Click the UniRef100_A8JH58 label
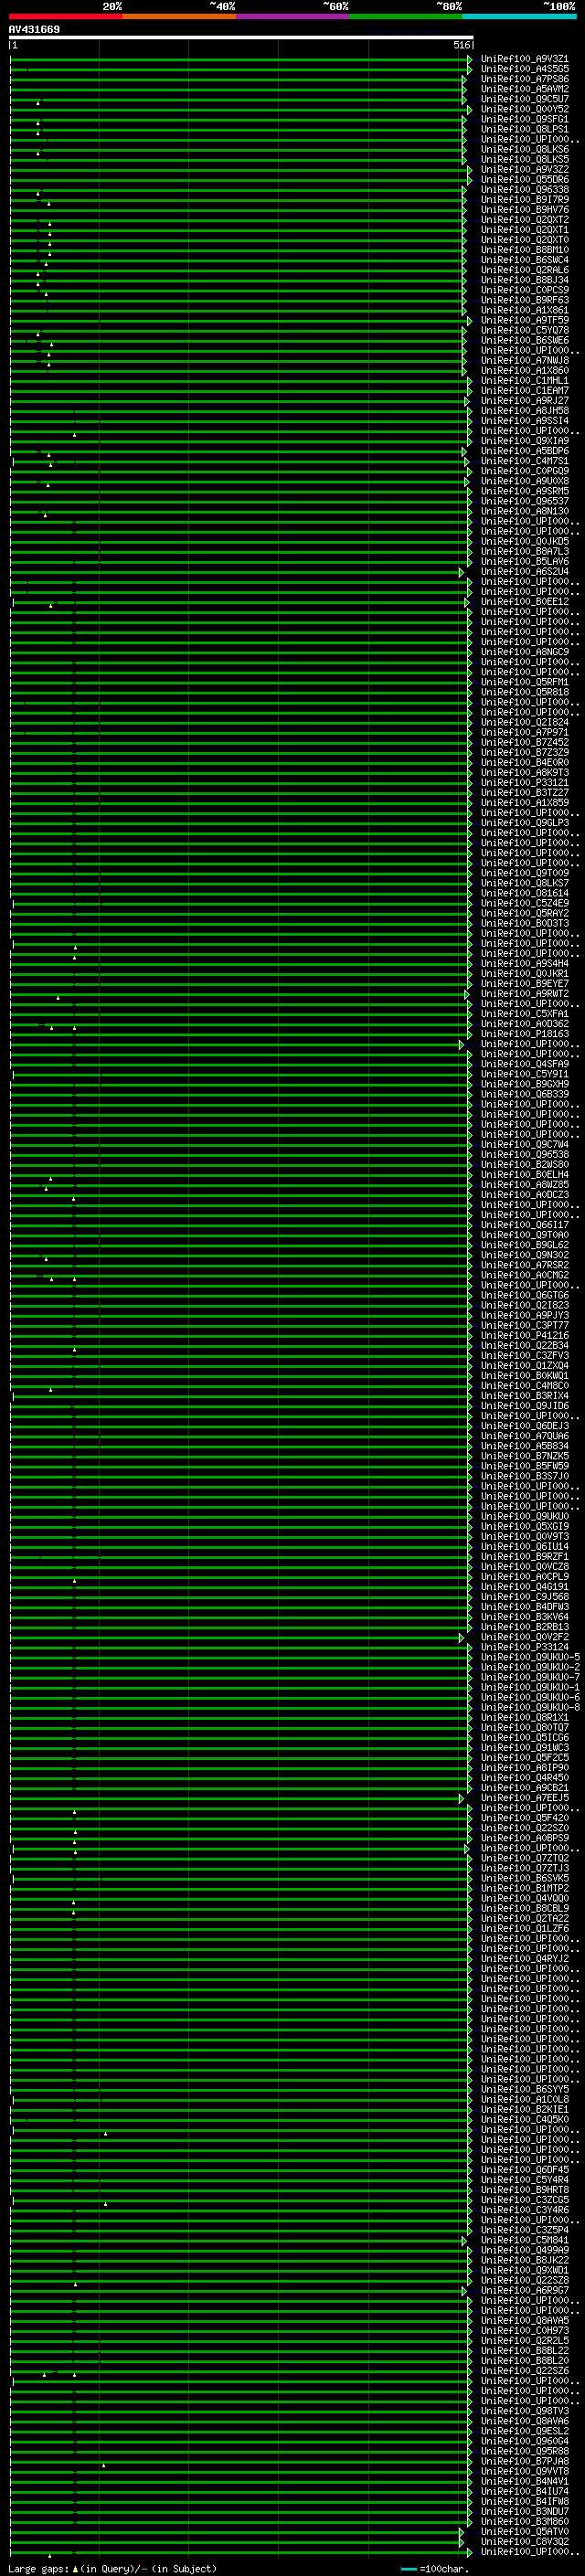Screen dimensions: 585x2576 525,411
